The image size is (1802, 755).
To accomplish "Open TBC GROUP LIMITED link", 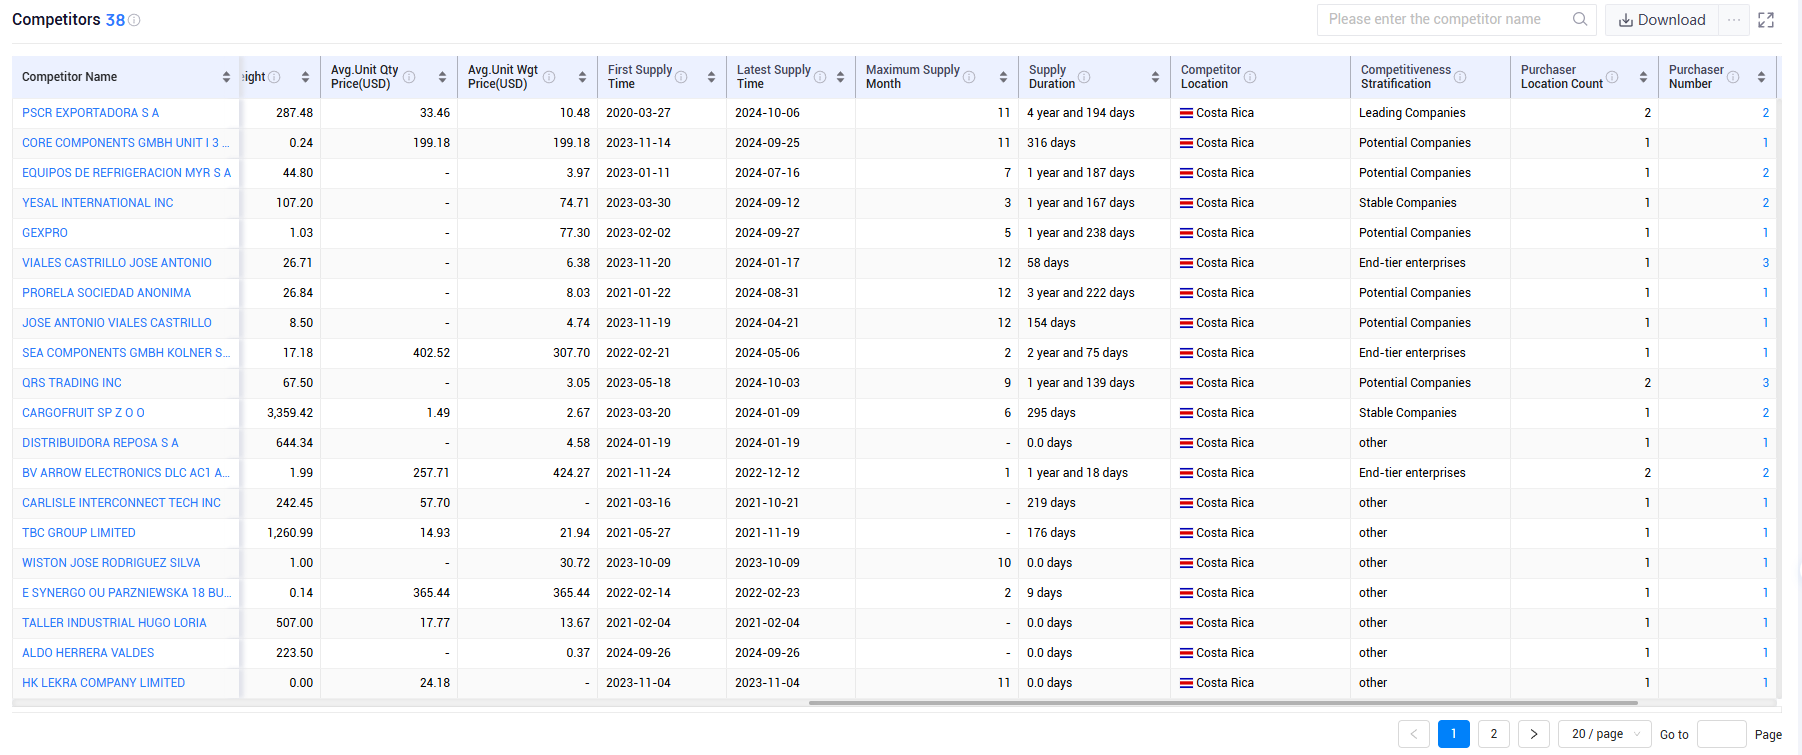I will [x=79, y=533].
